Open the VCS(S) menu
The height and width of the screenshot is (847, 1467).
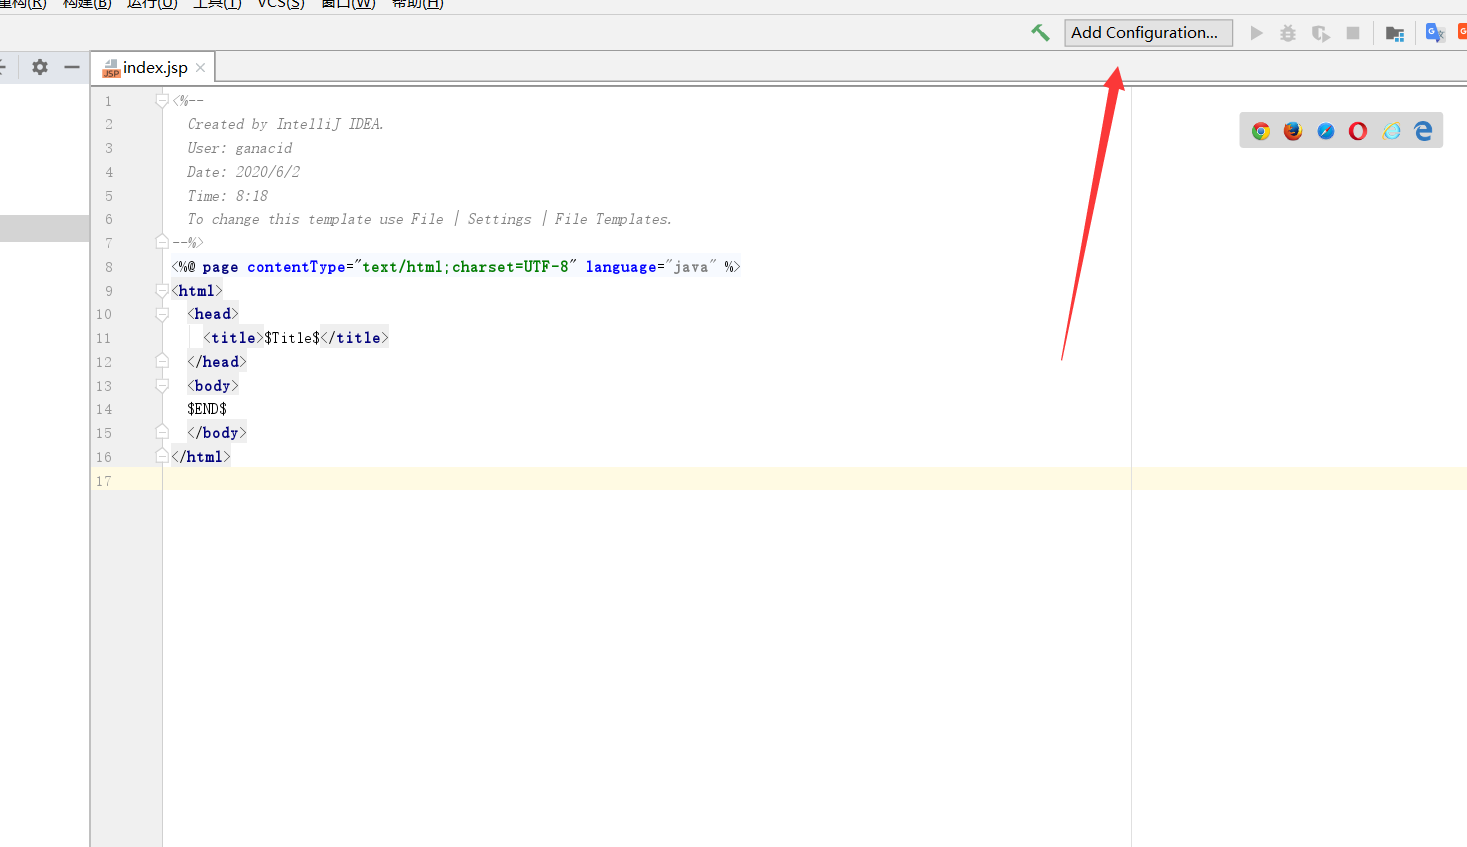[281, 4]
